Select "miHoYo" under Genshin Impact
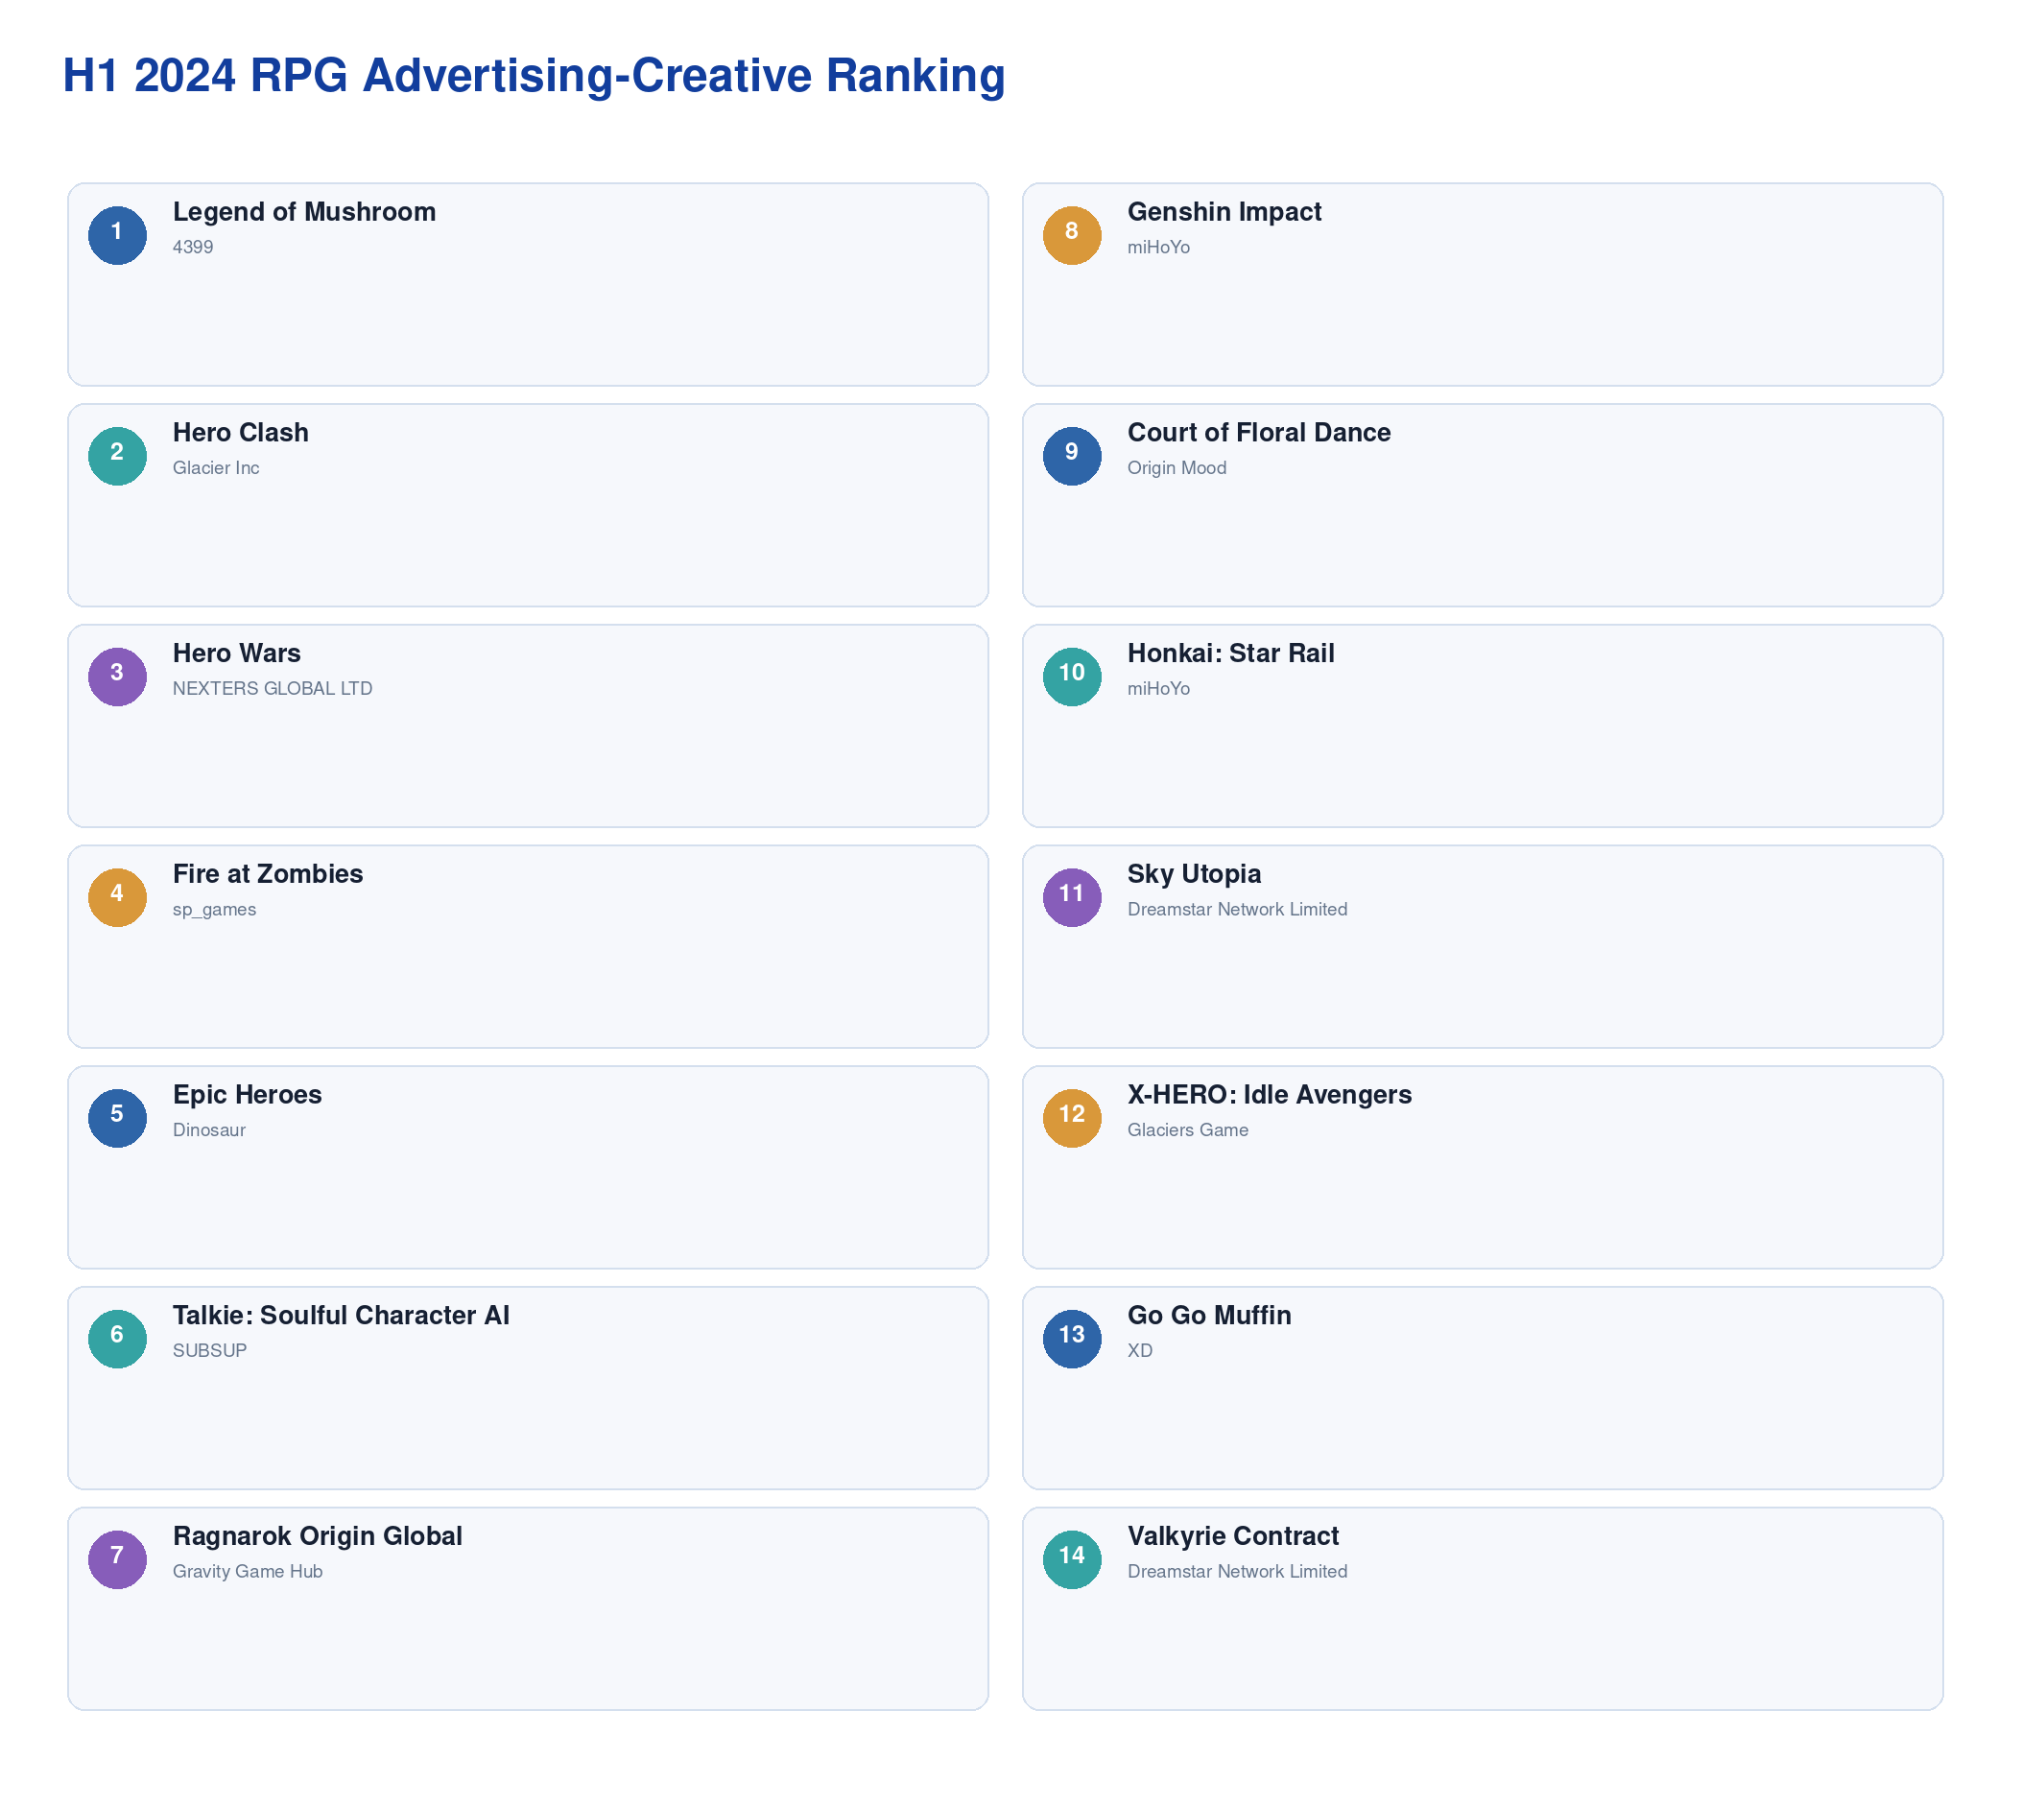This screenshot has height=1806, width=2044. coord(1160,248)
